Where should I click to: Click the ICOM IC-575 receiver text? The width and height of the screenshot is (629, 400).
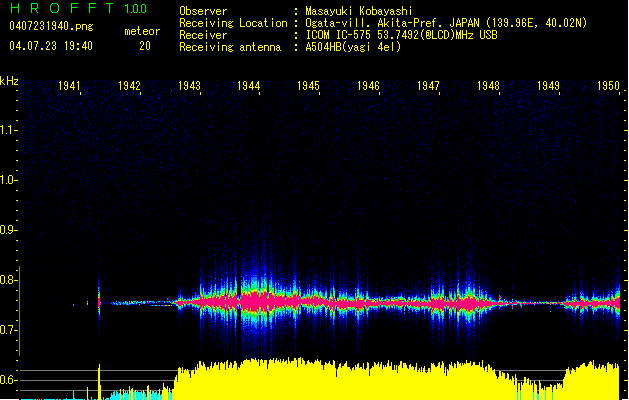tap(401, 35)
